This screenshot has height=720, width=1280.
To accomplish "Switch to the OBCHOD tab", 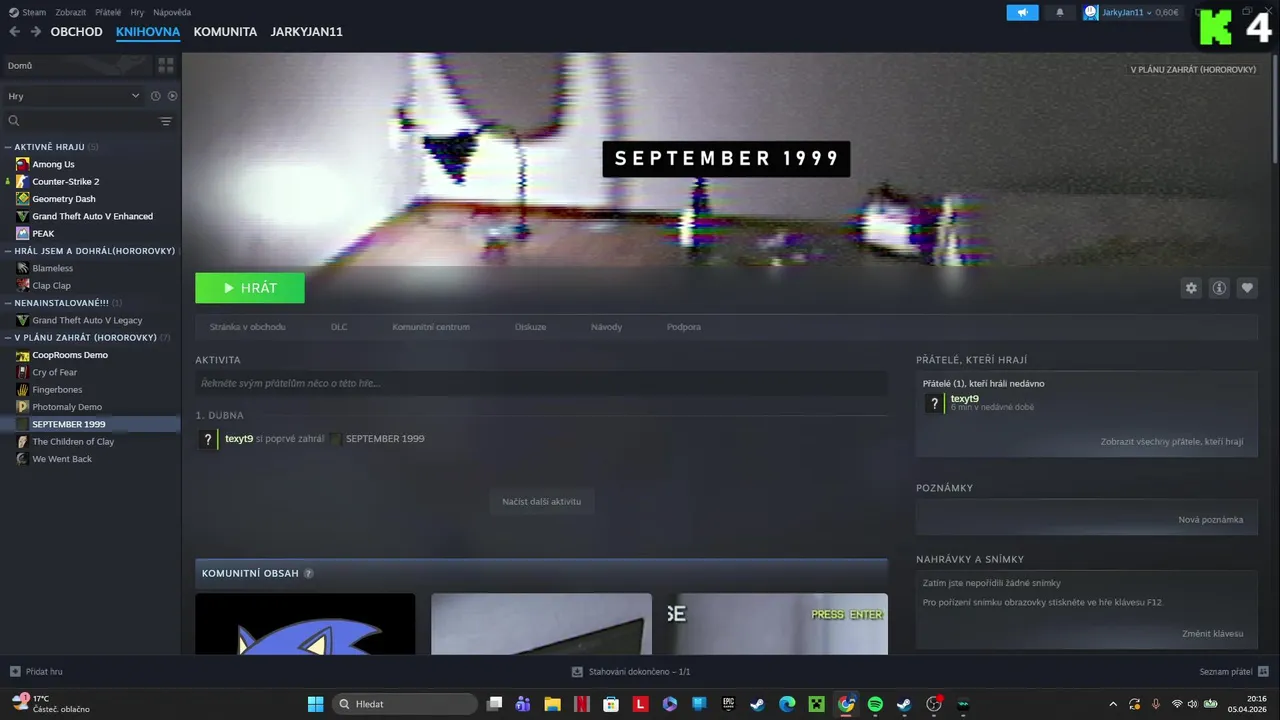I will point(77,32).
